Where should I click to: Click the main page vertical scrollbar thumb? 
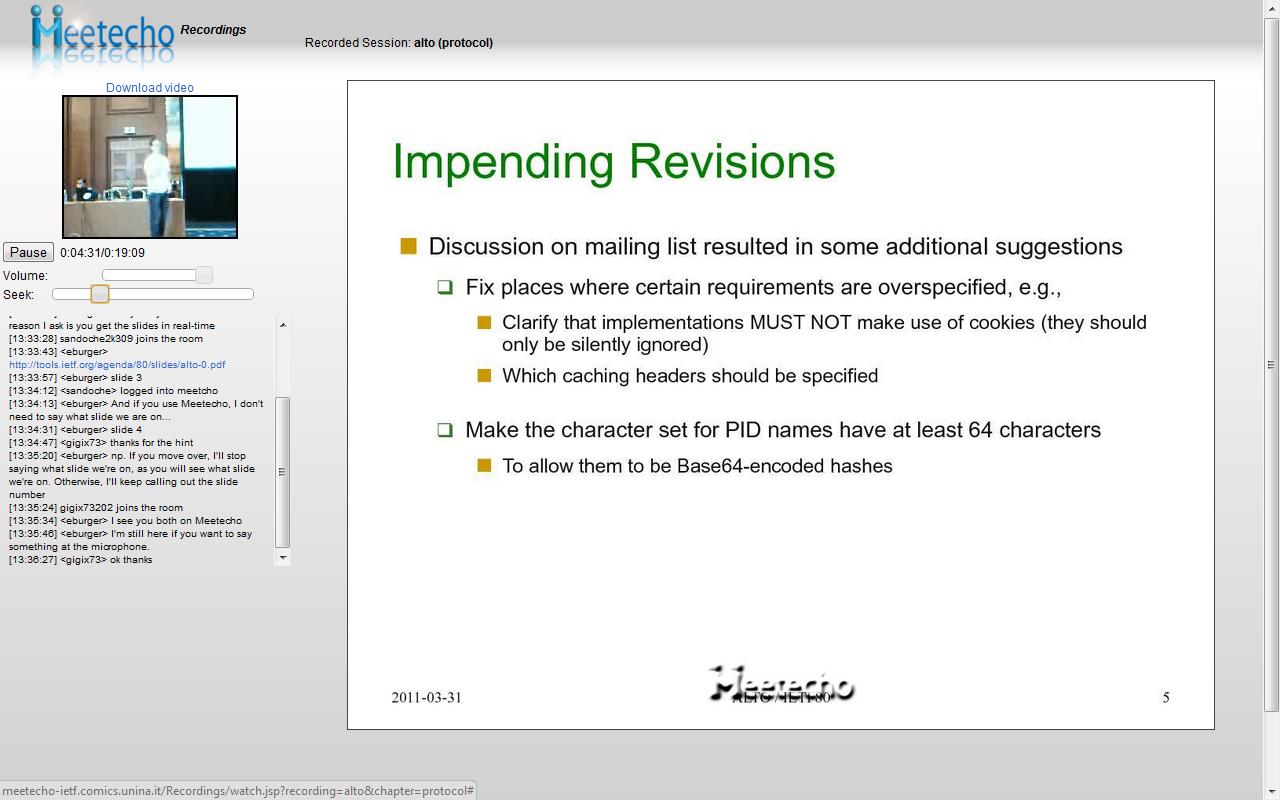click(1272, 364)
